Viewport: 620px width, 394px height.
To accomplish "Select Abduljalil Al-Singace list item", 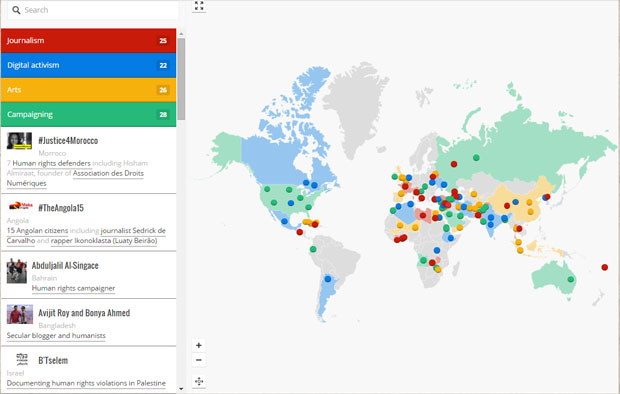I will tap(89, 275).
